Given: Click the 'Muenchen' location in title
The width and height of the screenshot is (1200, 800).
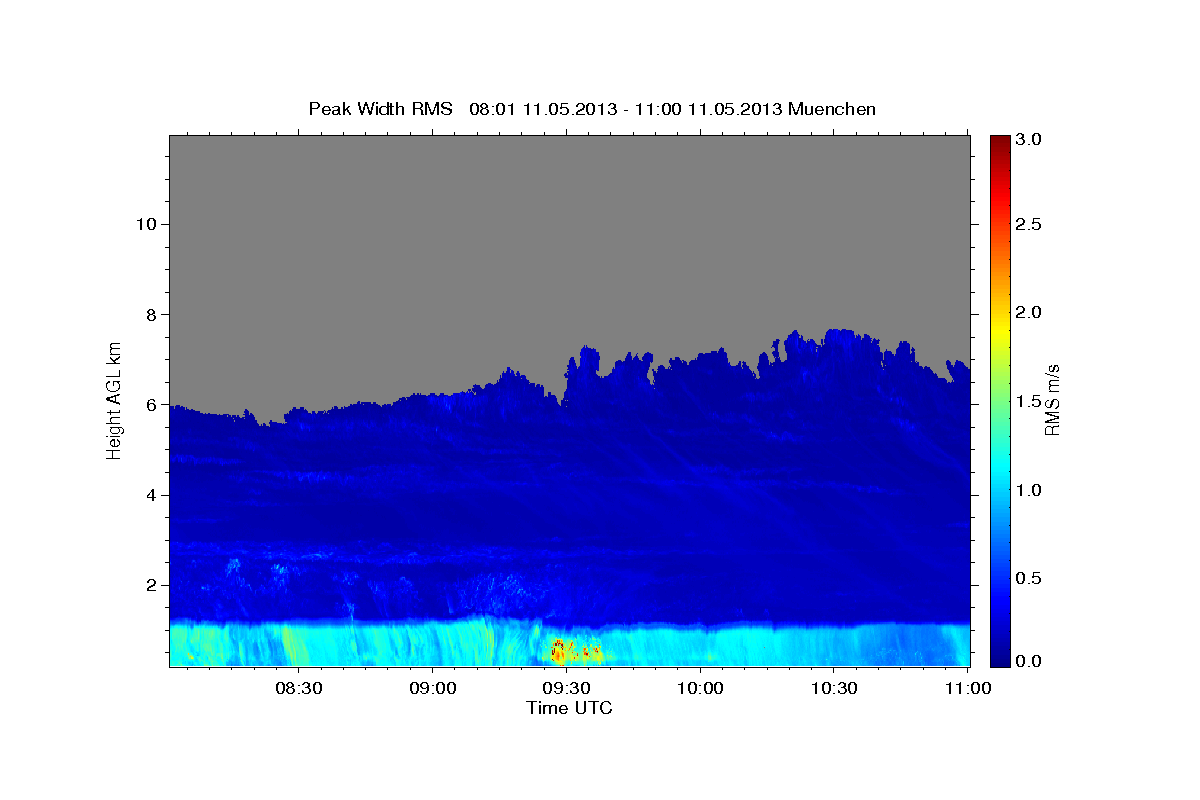Looking at the screenshot, I should coord(832,108).
